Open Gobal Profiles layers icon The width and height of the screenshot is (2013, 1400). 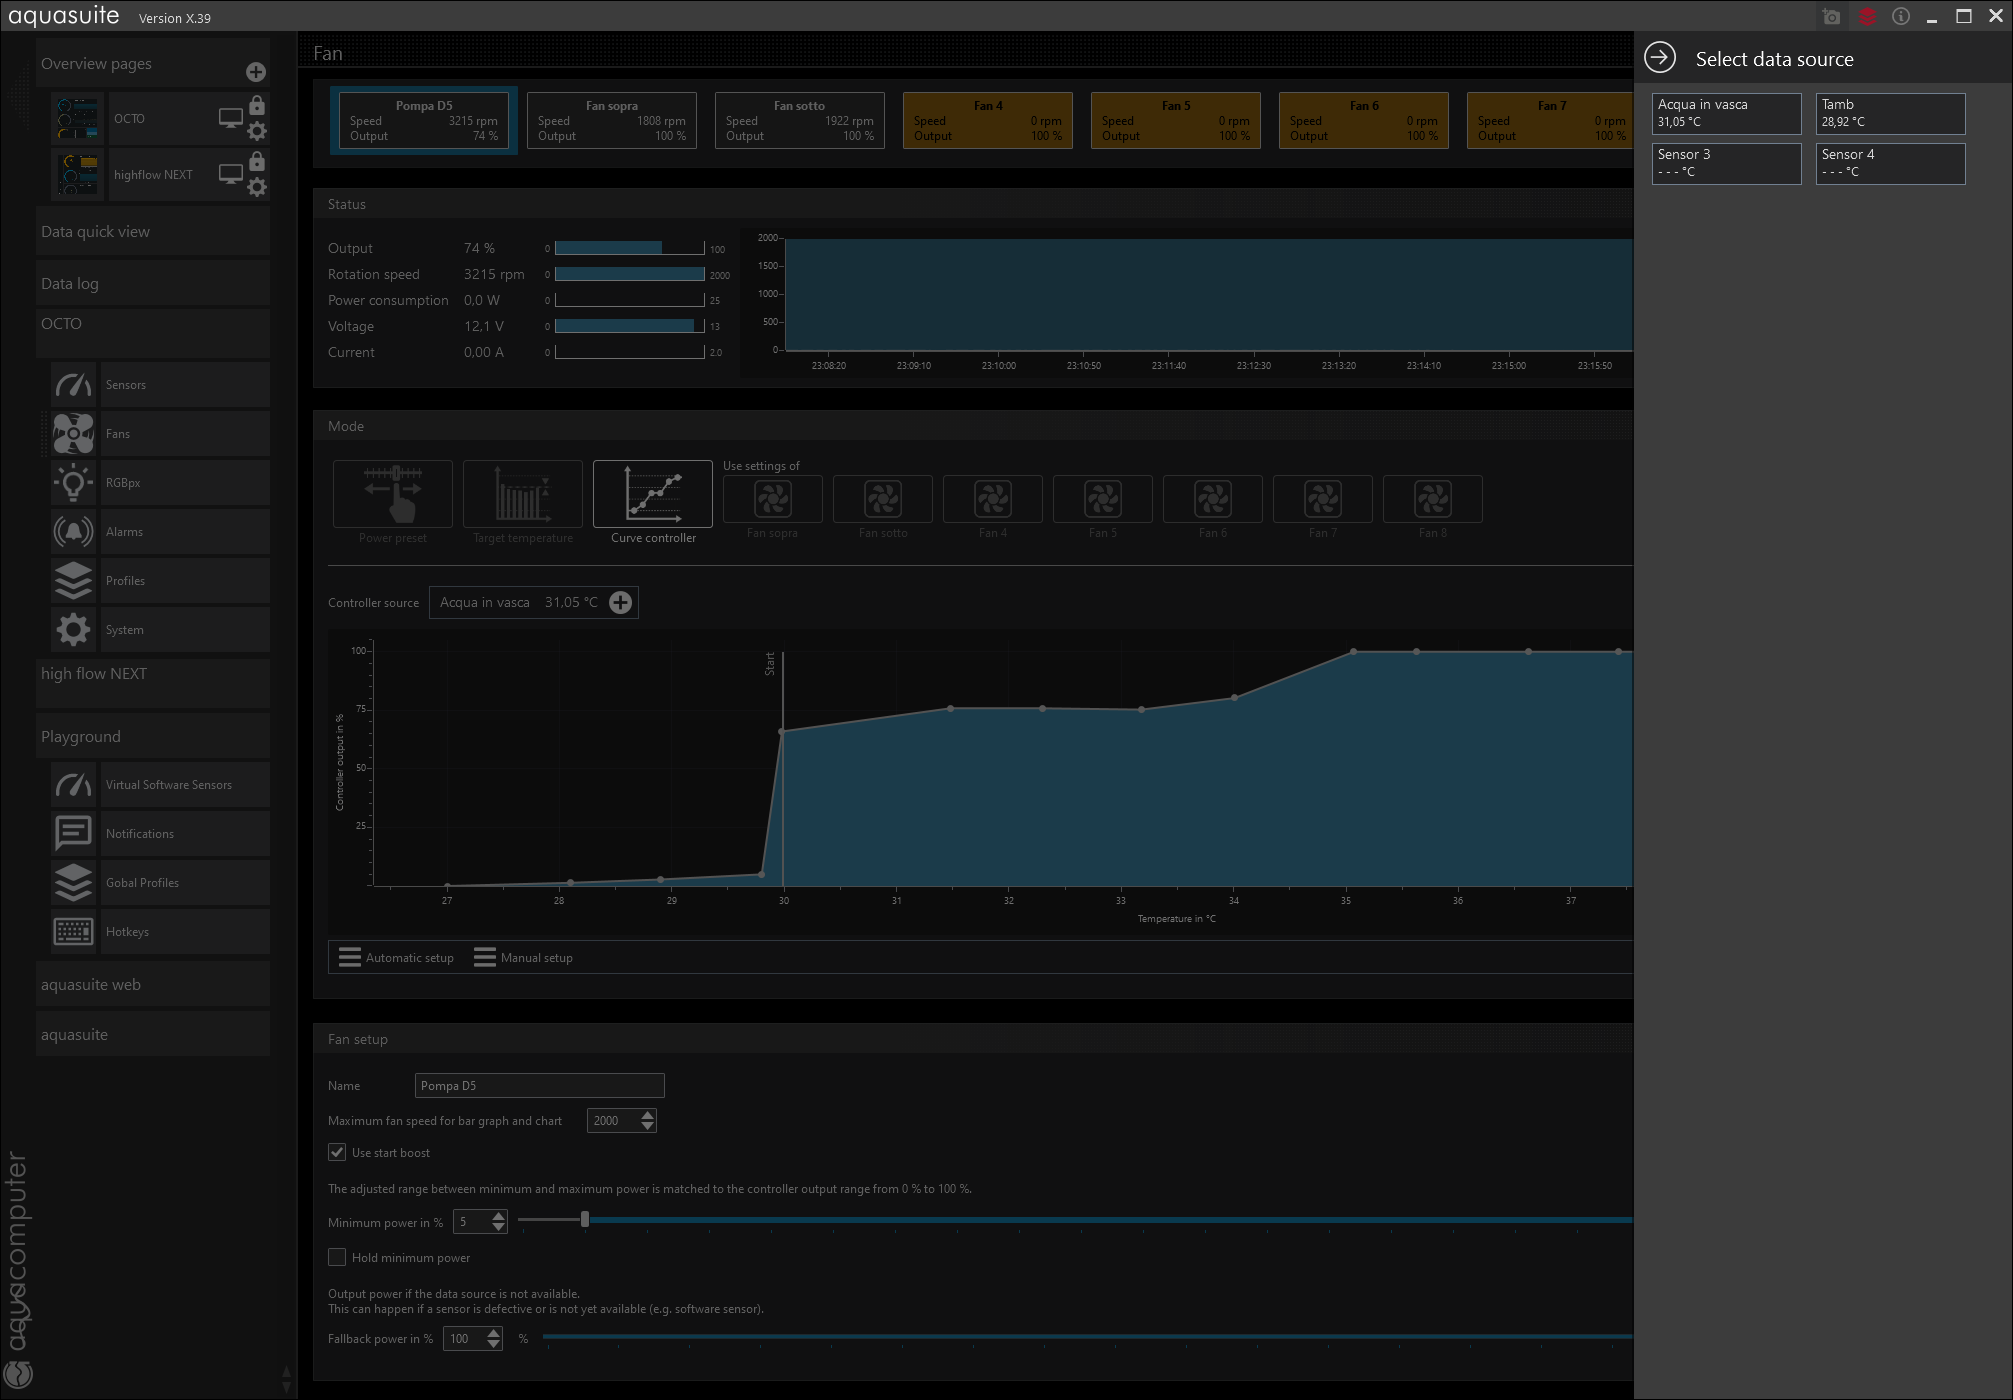[74, 883]
